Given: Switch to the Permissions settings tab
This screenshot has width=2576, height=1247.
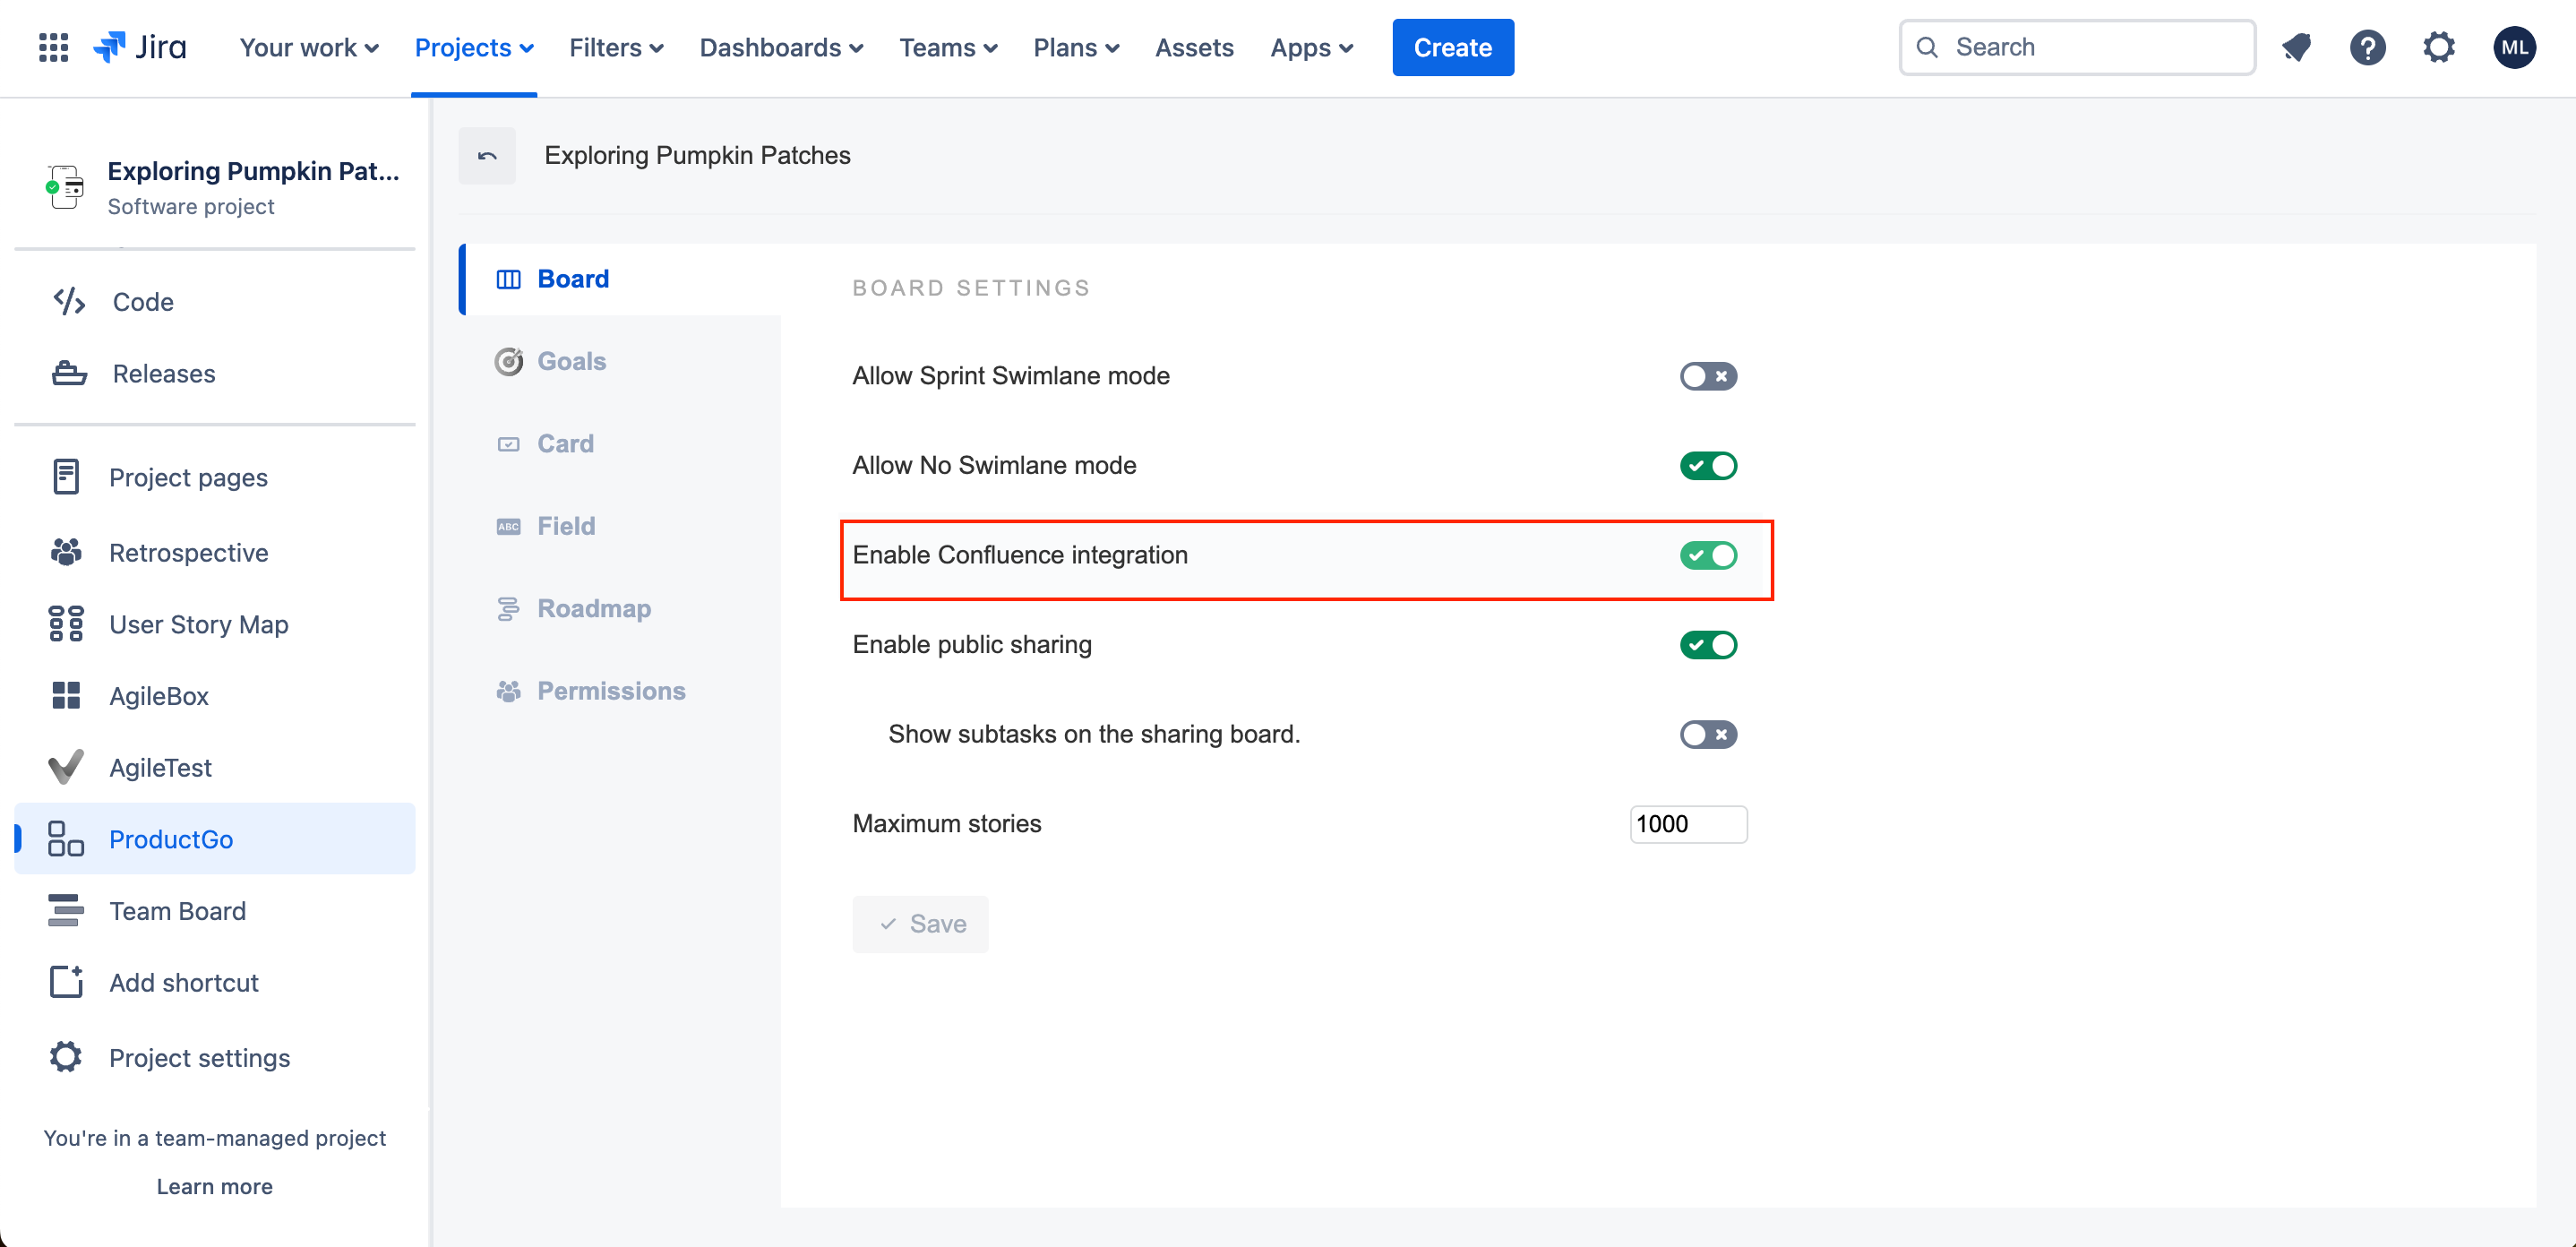Looking at the screenshot, I should (x=610, y=691).
